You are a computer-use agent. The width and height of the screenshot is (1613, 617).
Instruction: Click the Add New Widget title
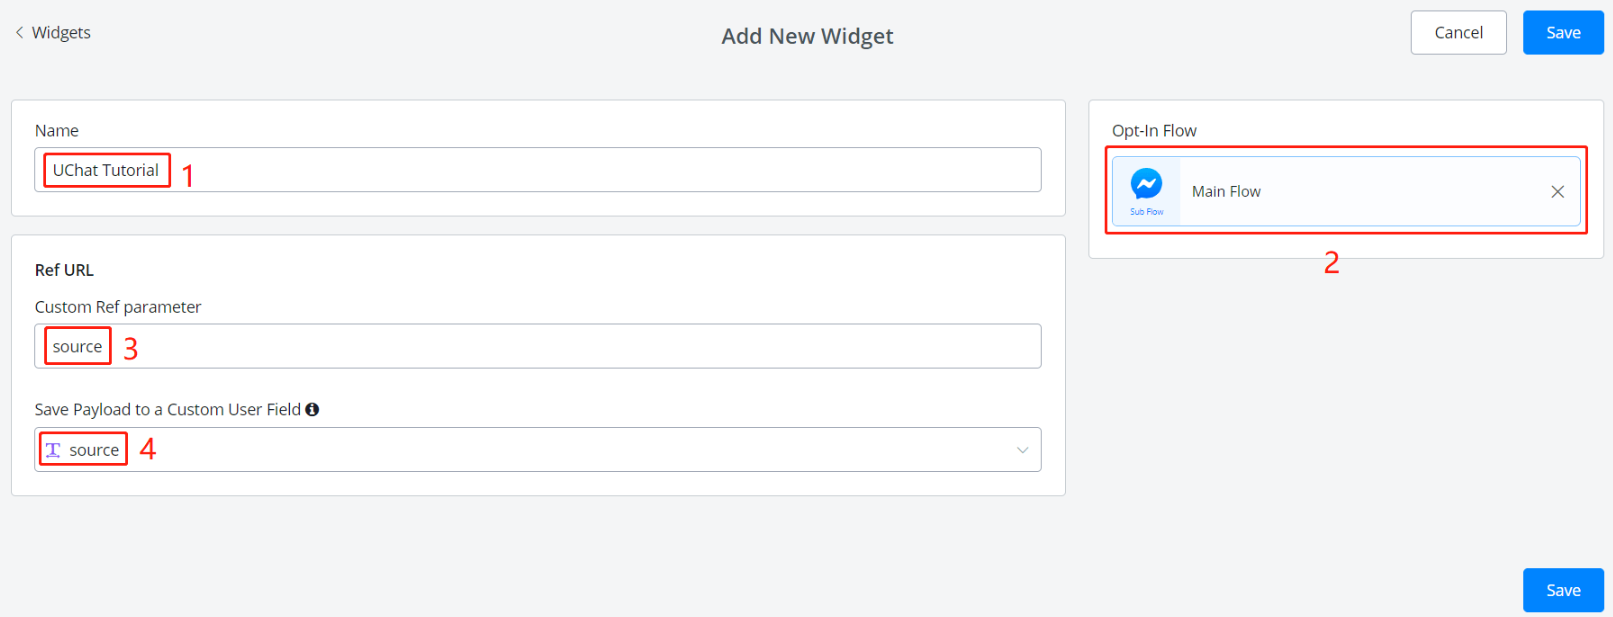coord(807,36)
